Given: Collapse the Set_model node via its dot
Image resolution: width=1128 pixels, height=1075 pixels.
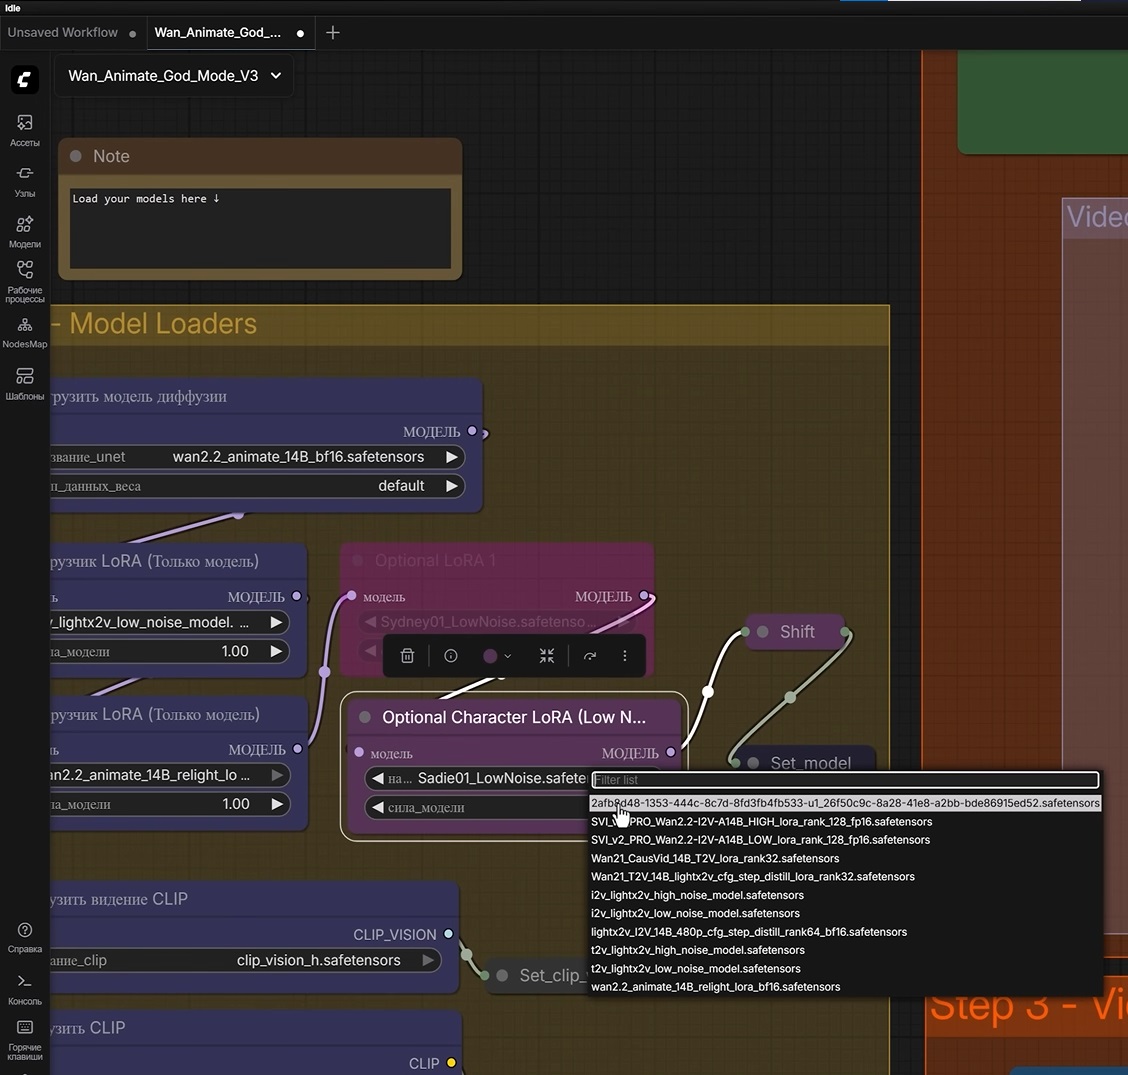Looking at the screenshot, I should [753, 763].
